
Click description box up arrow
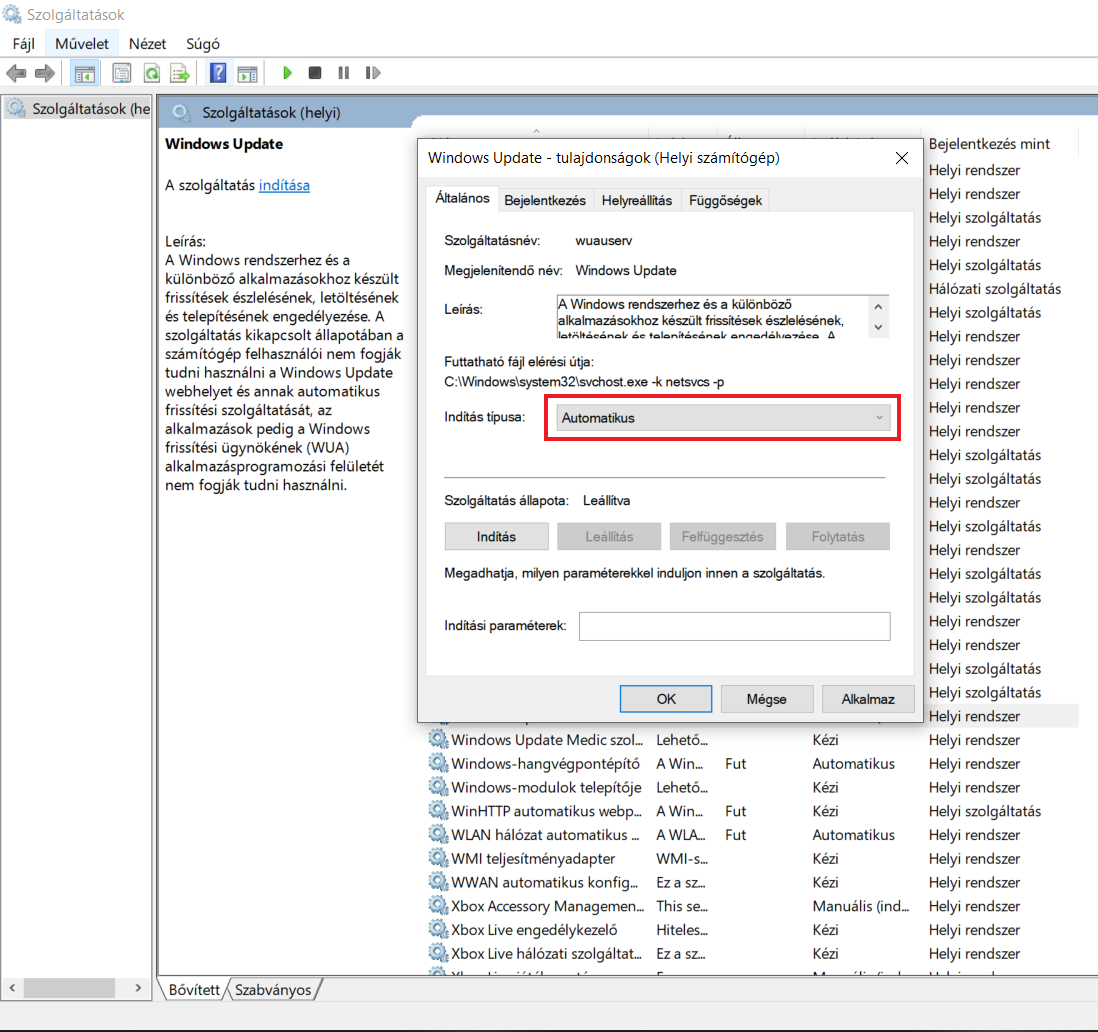pyautogui.click(x=878, y=307)
